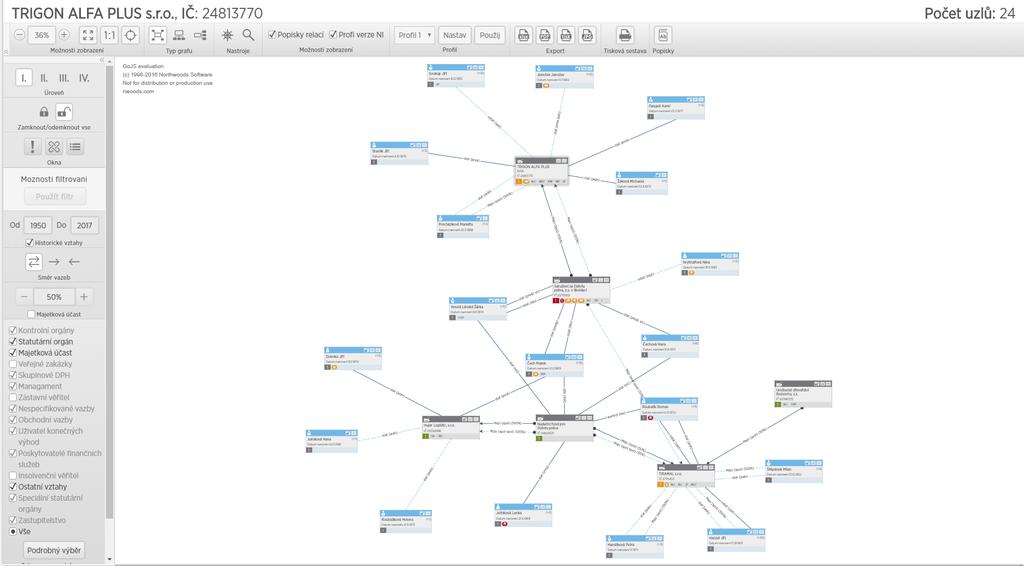Click the starburst tool under Nastroje

click(x=227, y=35)
